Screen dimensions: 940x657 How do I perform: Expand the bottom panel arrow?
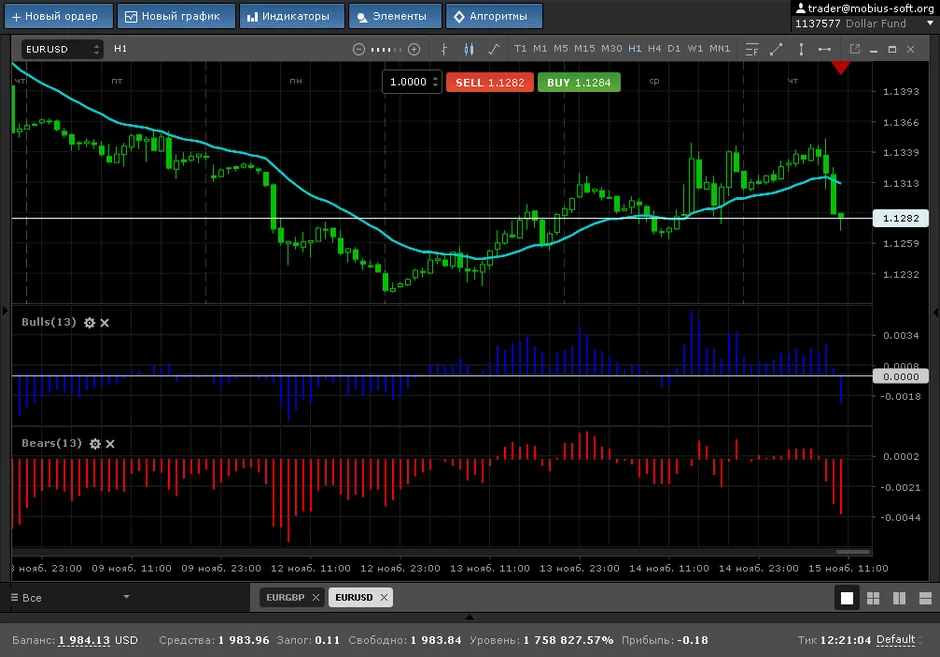(469, 617)
